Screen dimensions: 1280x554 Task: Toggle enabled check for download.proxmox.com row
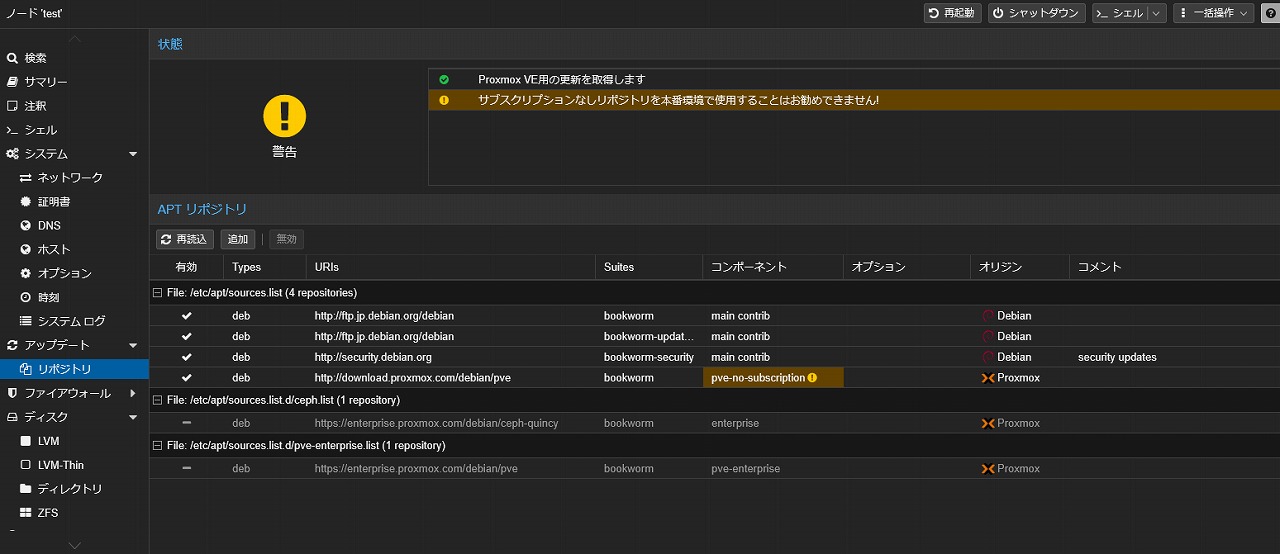click(186, 378)
